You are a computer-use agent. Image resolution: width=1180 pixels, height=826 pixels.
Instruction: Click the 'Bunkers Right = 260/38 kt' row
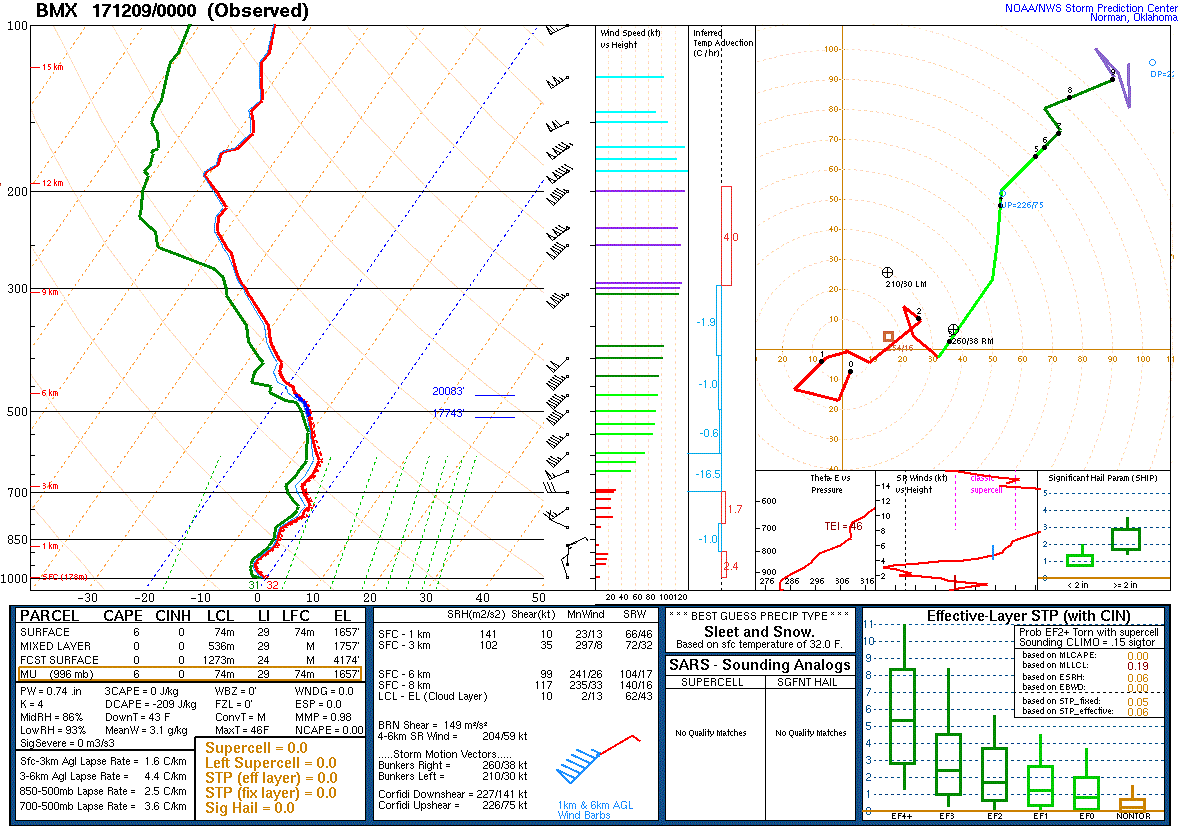pyautogui.click(x=452, y=765)
